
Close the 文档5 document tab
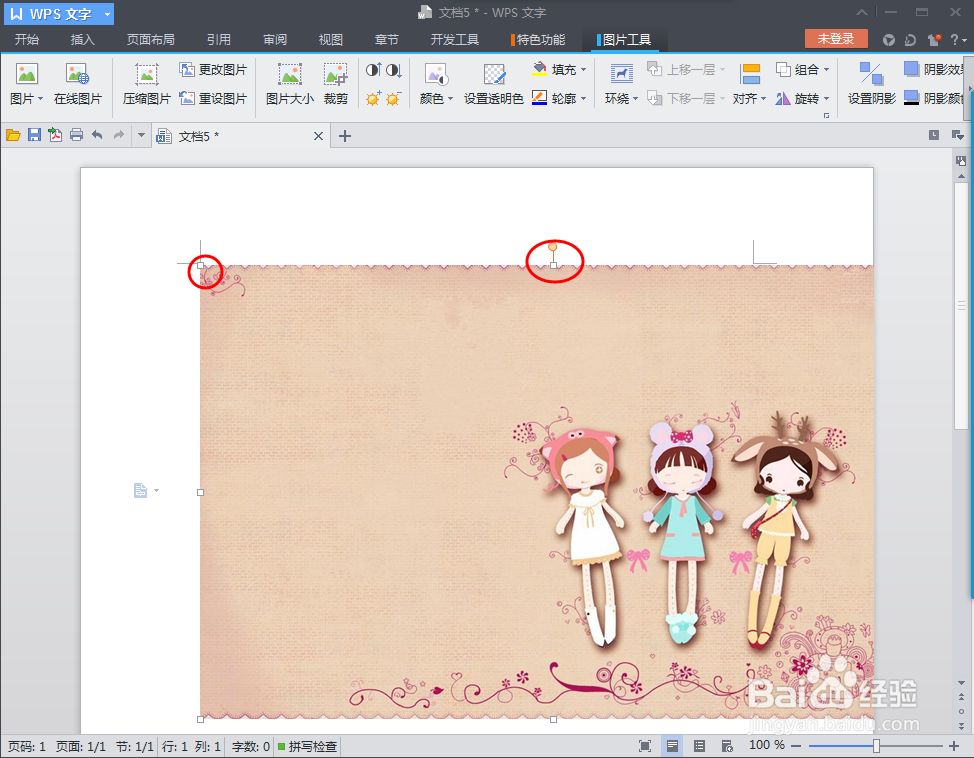[318, 135]
